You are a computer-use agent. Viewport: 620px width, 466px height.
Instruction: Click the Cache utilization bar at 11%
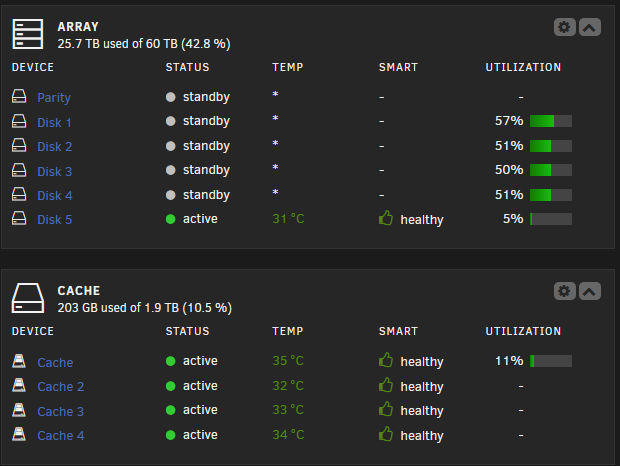click(x=551, y=361)
